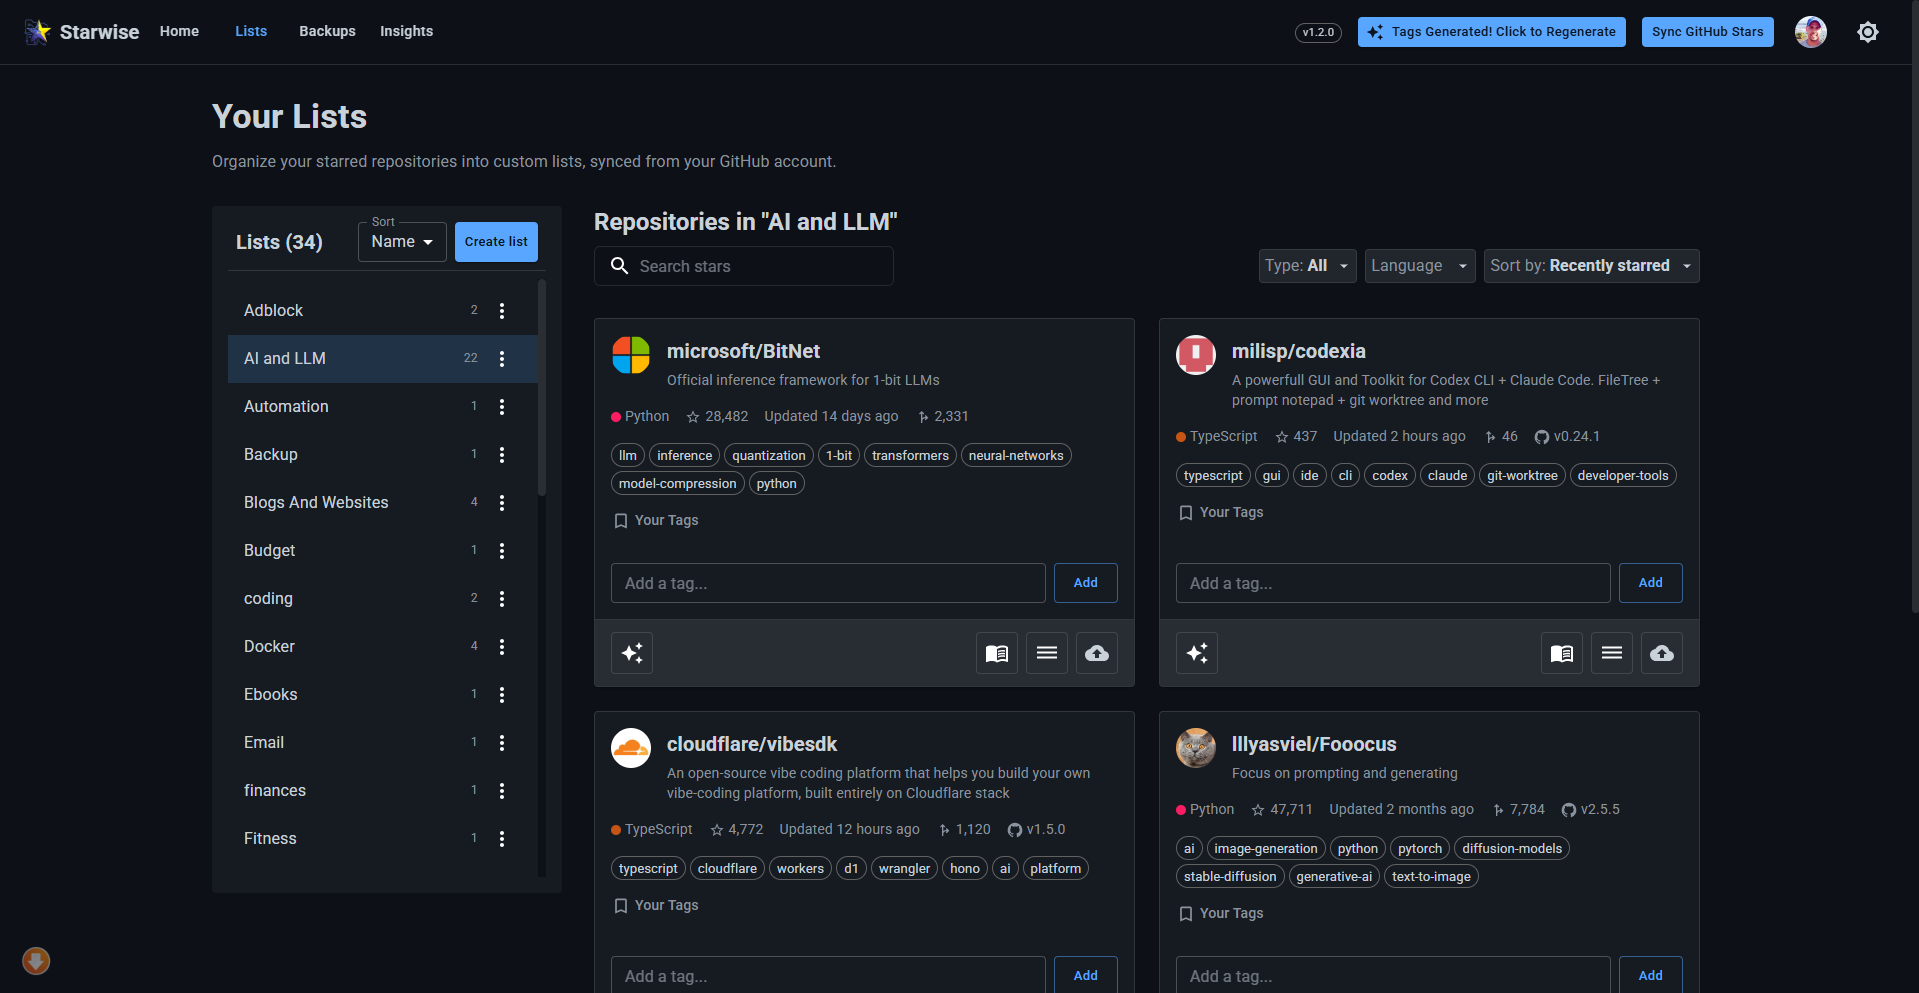Viewport: 1919px width, 993px height.
Task: Click the cloudflare/vibesdk repository avatar
Action: [631, 748]
